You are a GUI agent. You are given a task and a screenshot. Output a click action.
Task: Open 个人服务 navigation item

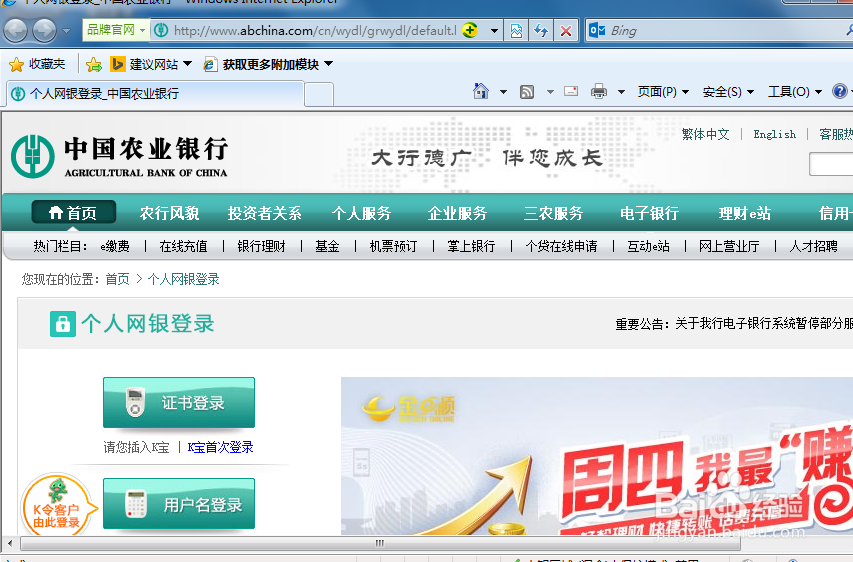coord(361,213)
